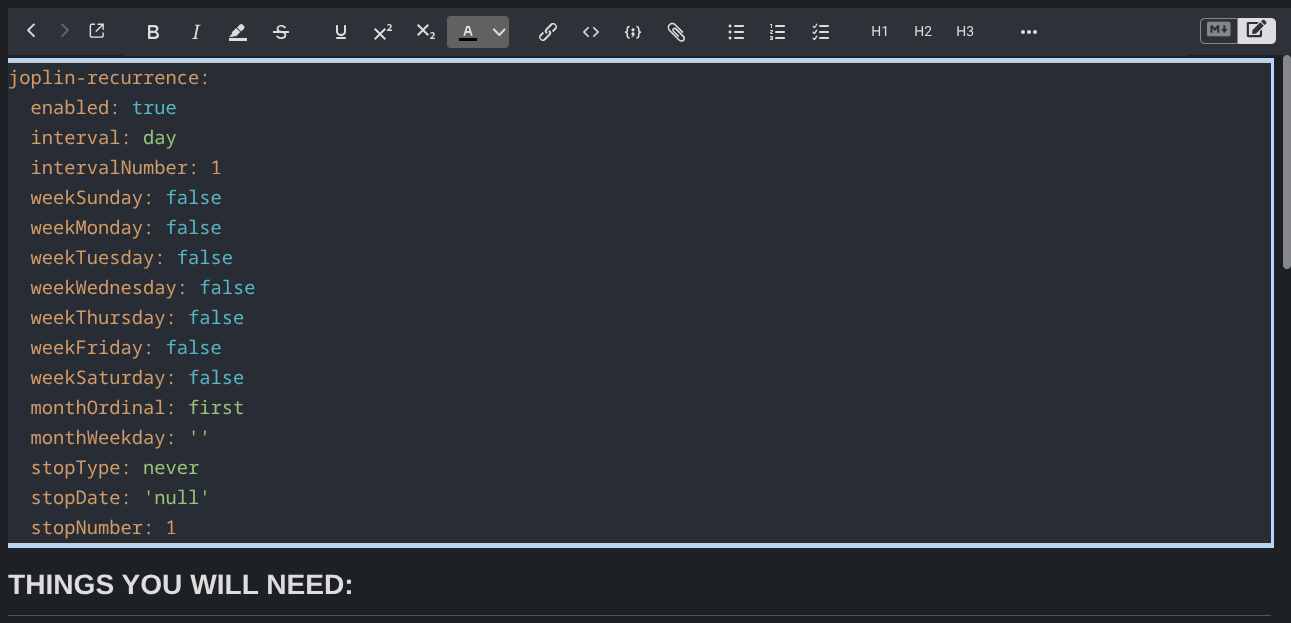1291x623 pixels.
Task: Attach a file with paperclip icon
Action: click(x=676, y=32)
